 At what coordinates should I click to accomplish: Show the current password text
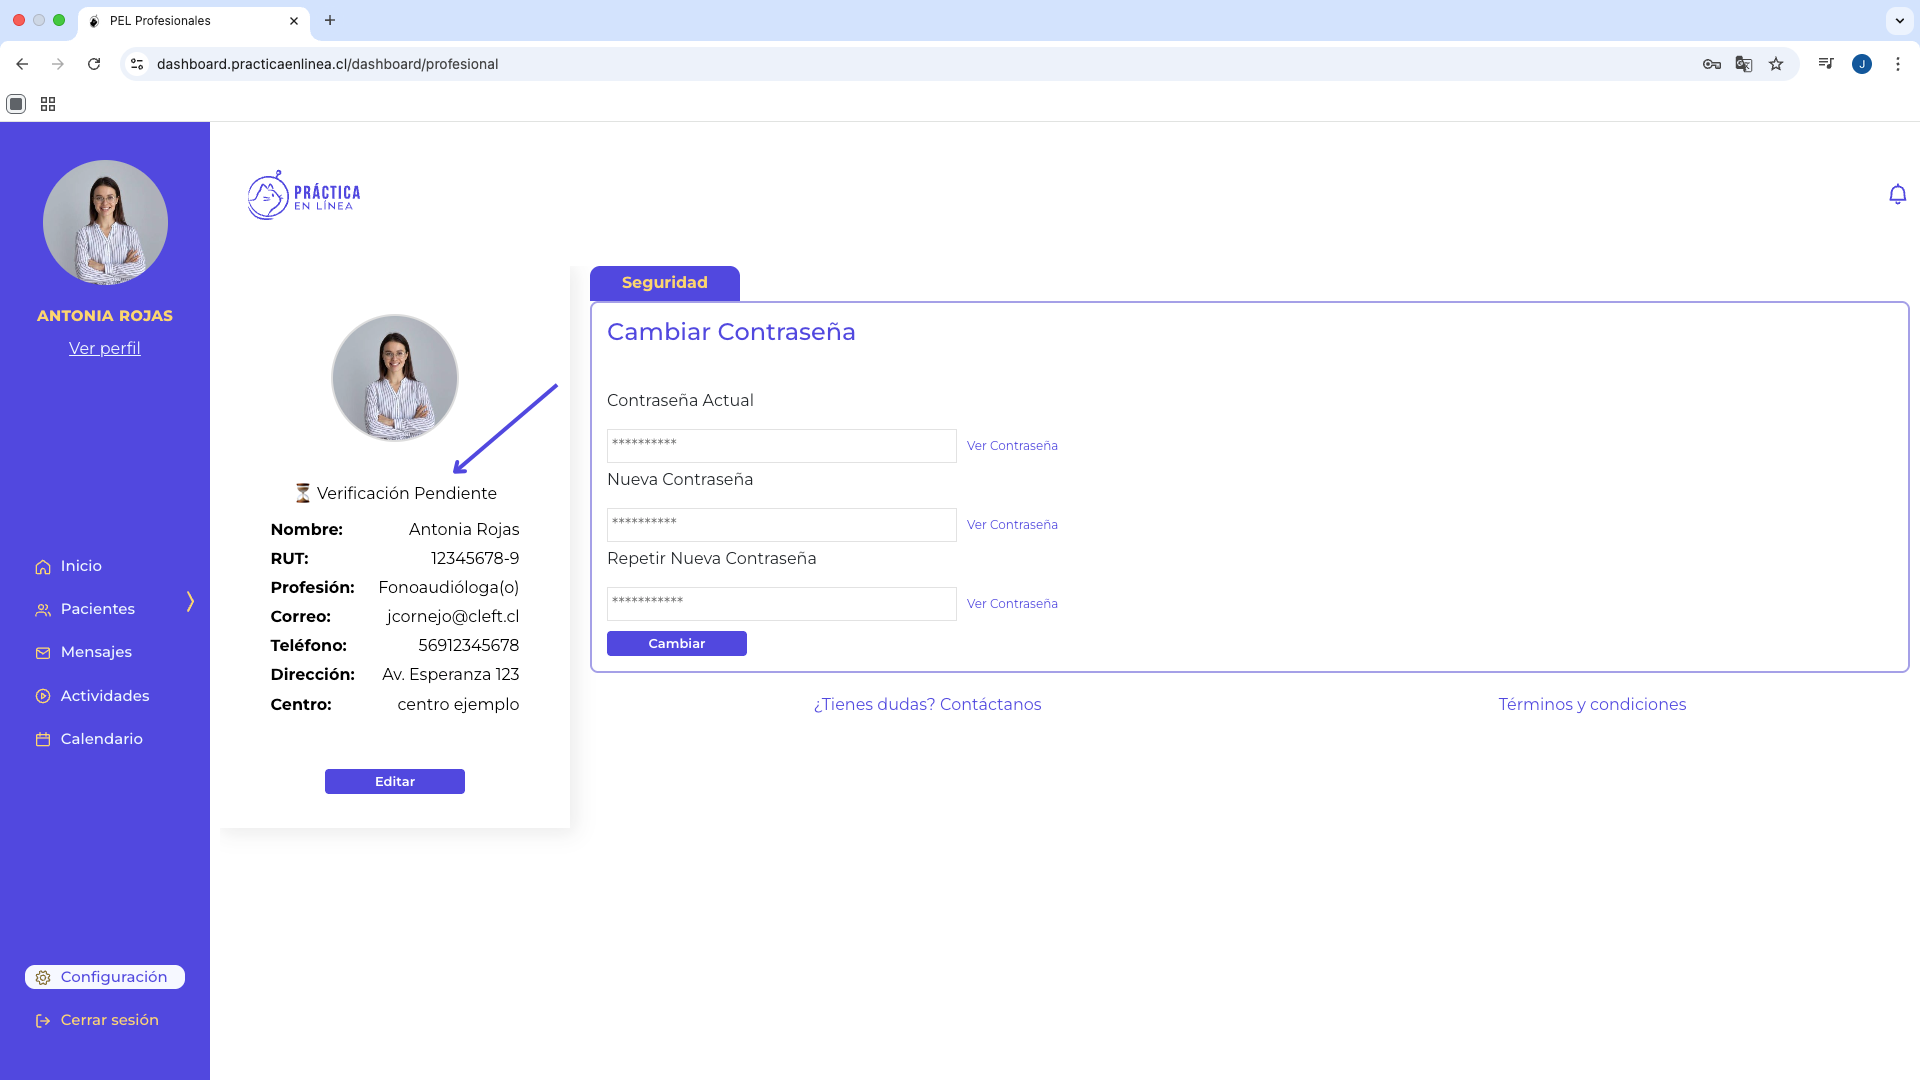point(1012,446)
